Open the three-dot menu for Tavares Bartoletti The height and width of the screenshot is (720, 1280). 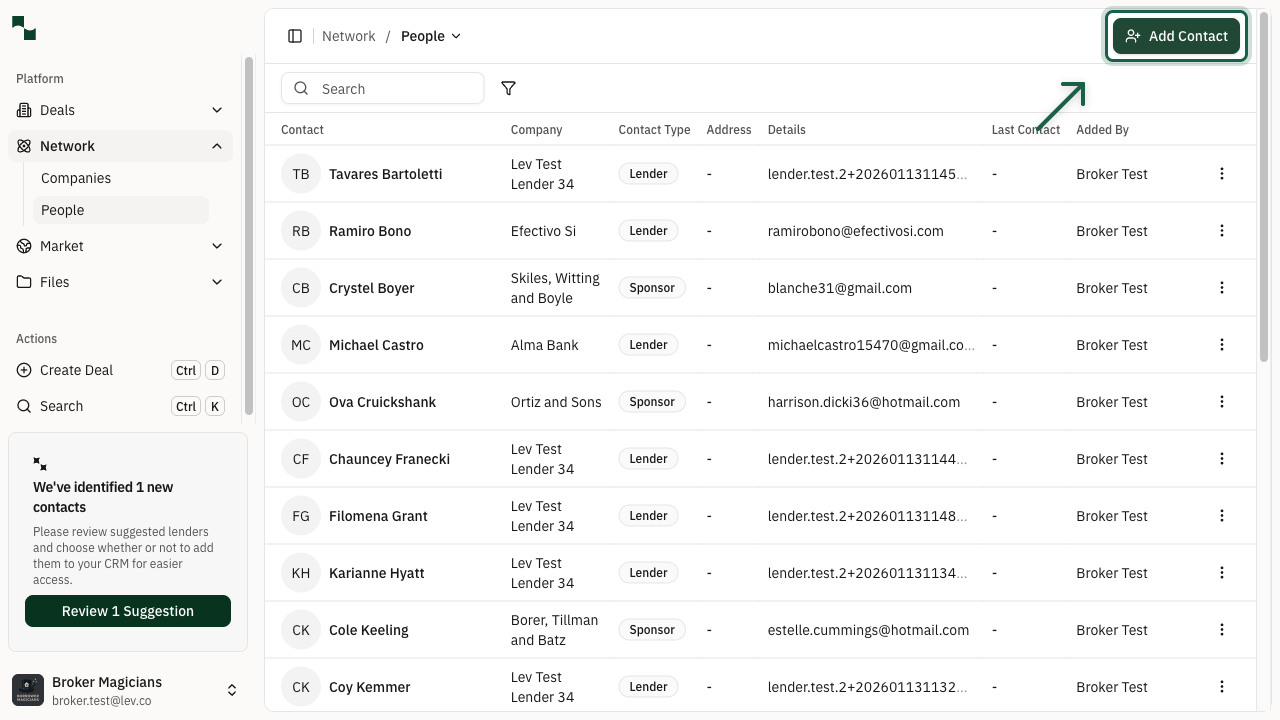(x=1222, y=173)
